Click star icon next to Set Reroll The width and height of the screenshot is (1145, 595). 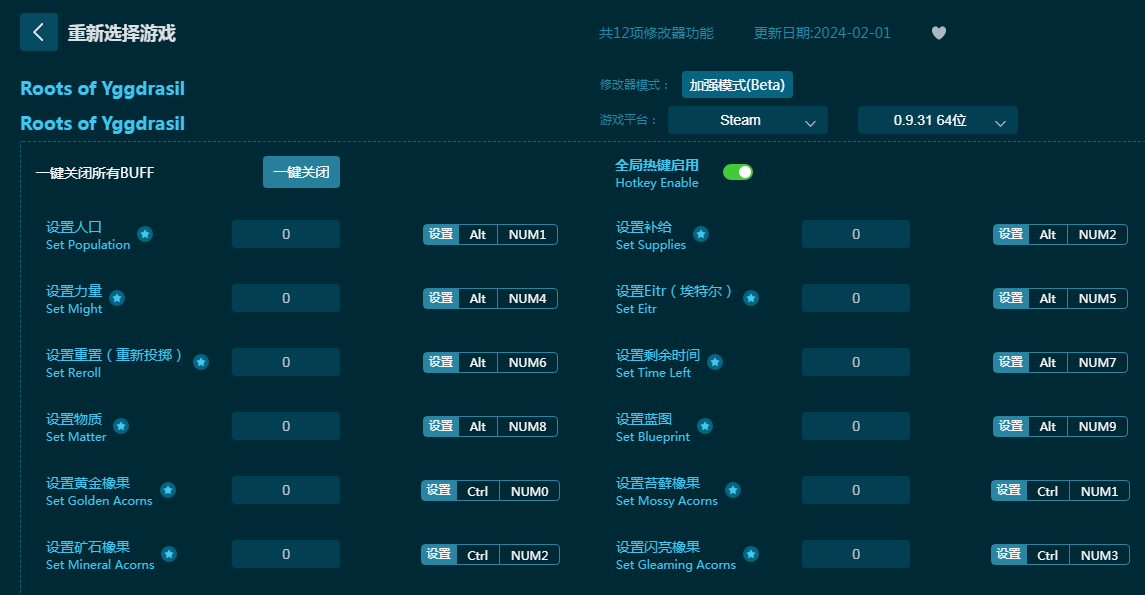pyautogui.click(x=201, y=362)
